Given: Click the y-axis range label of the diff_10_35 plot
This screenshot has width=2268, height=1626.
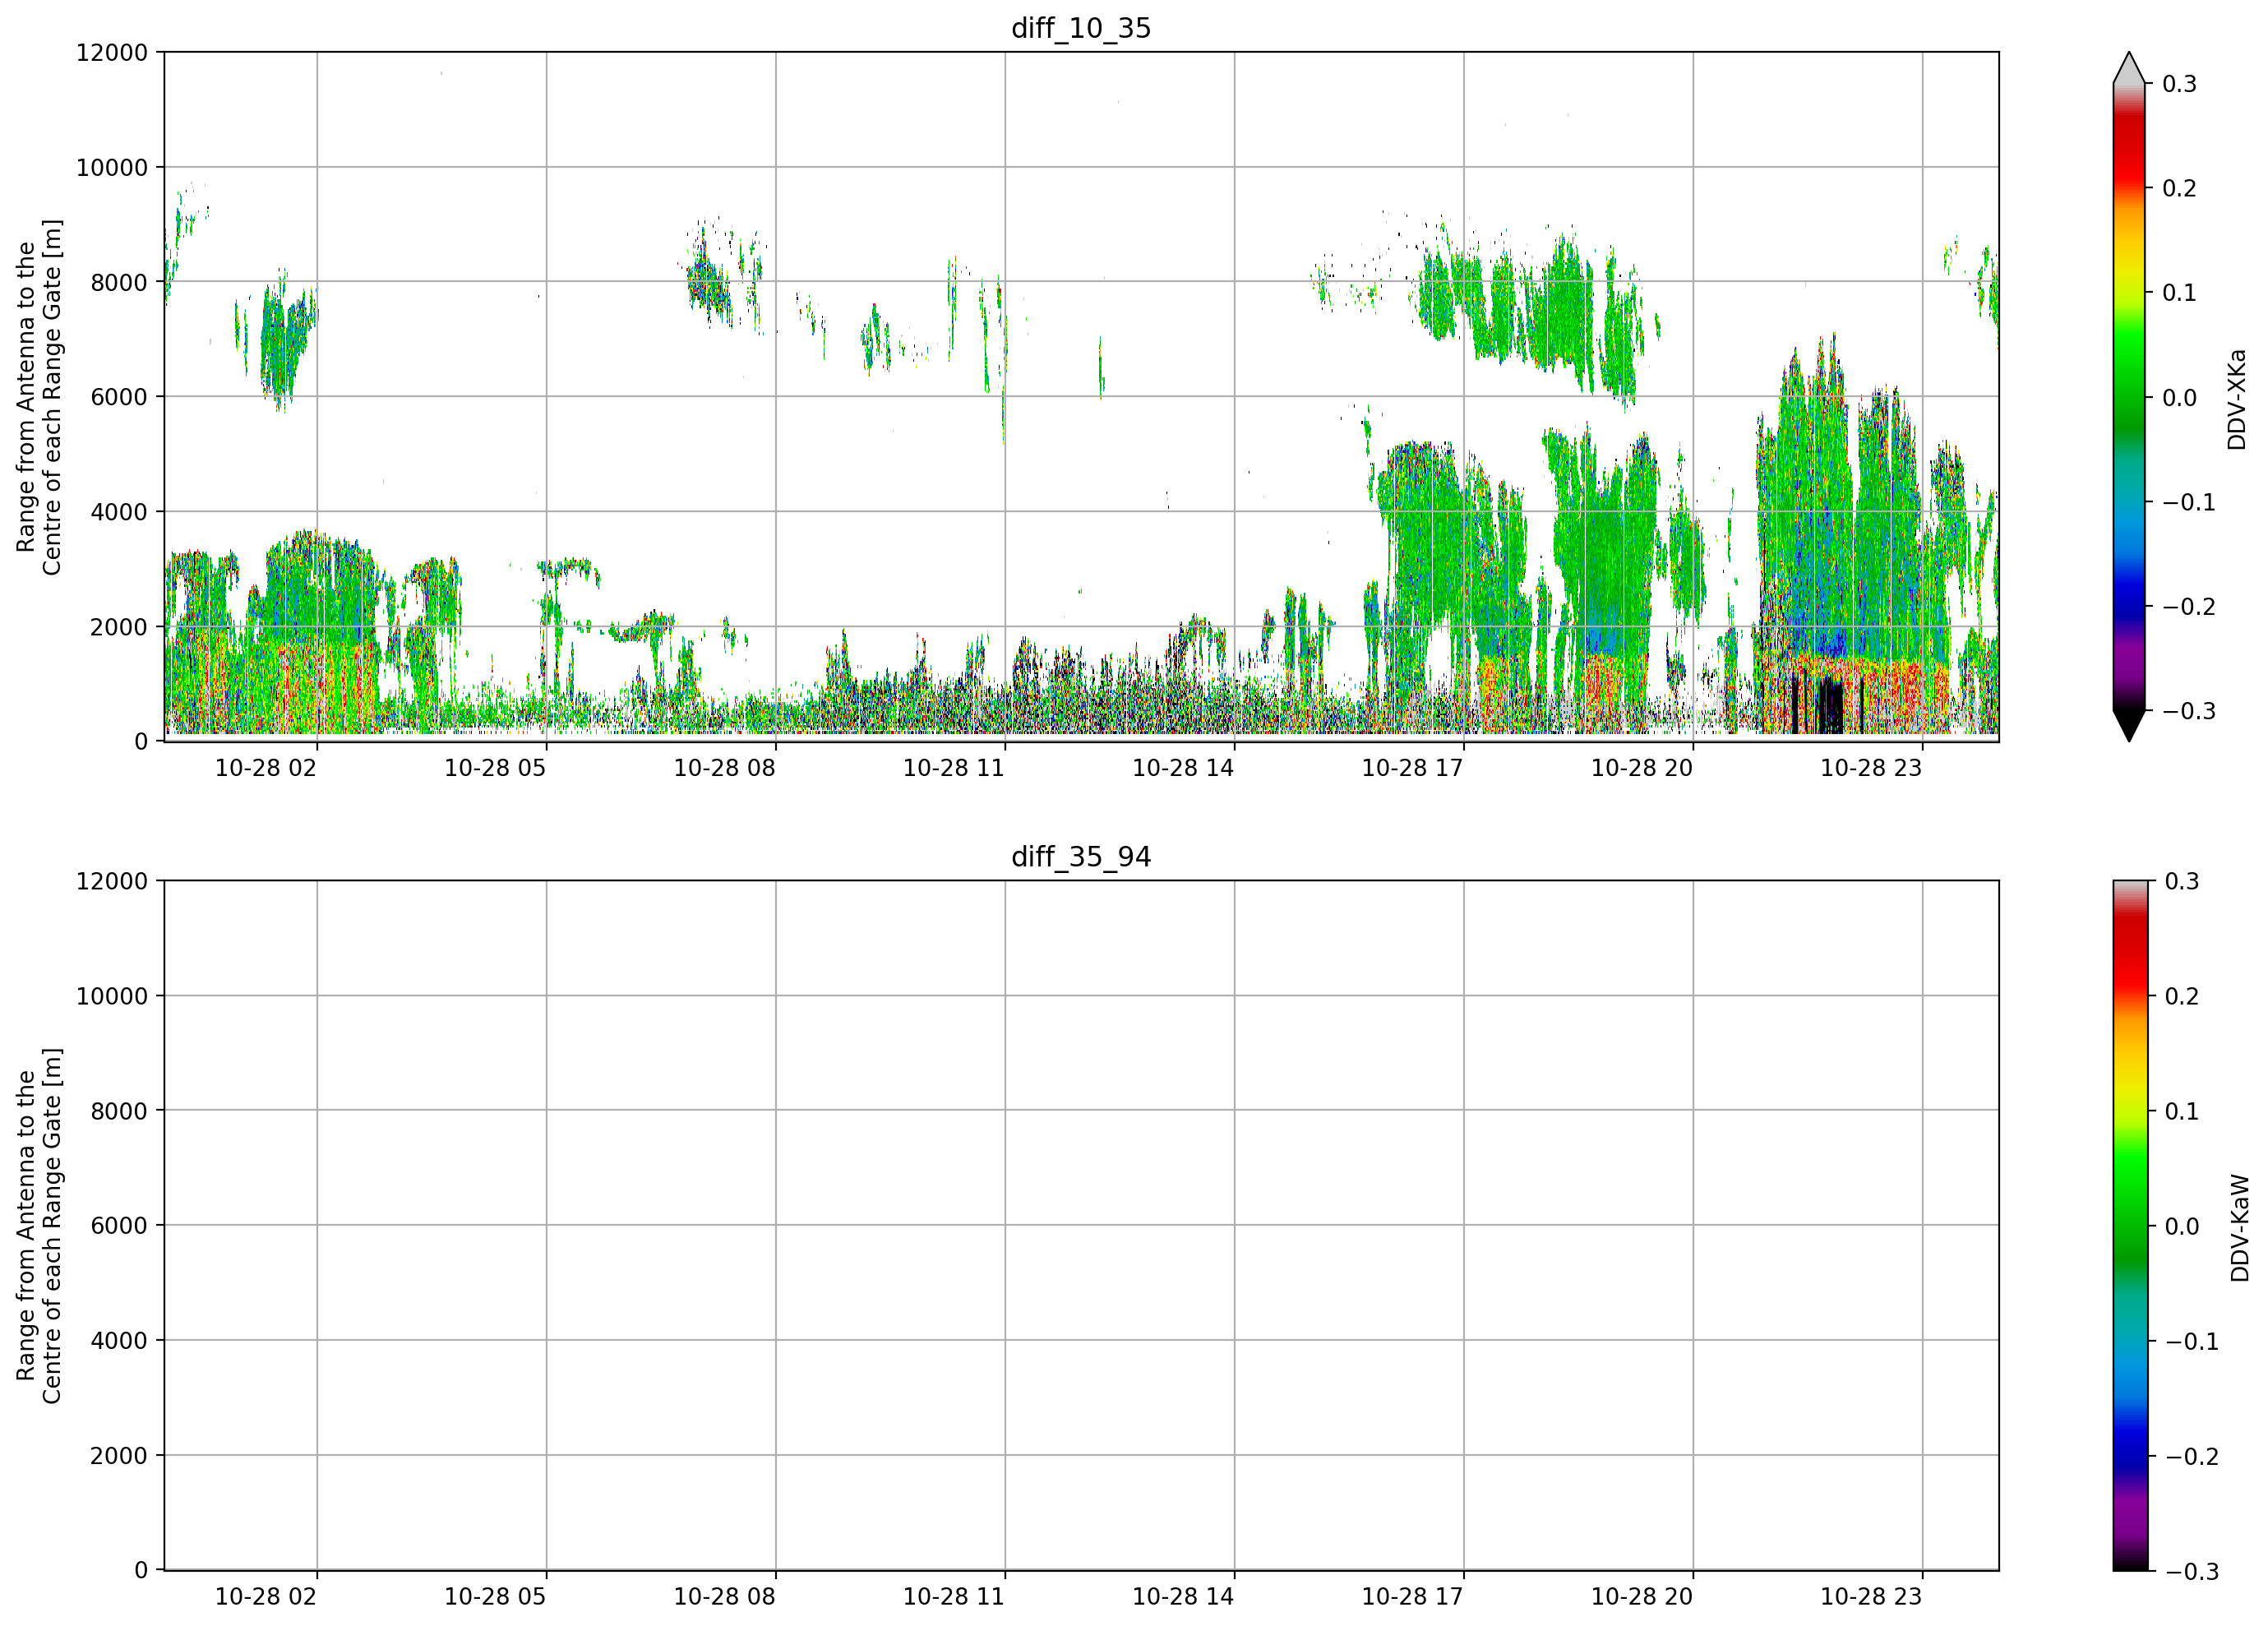Looking at the screenshot, I should [x=39, y=397].
